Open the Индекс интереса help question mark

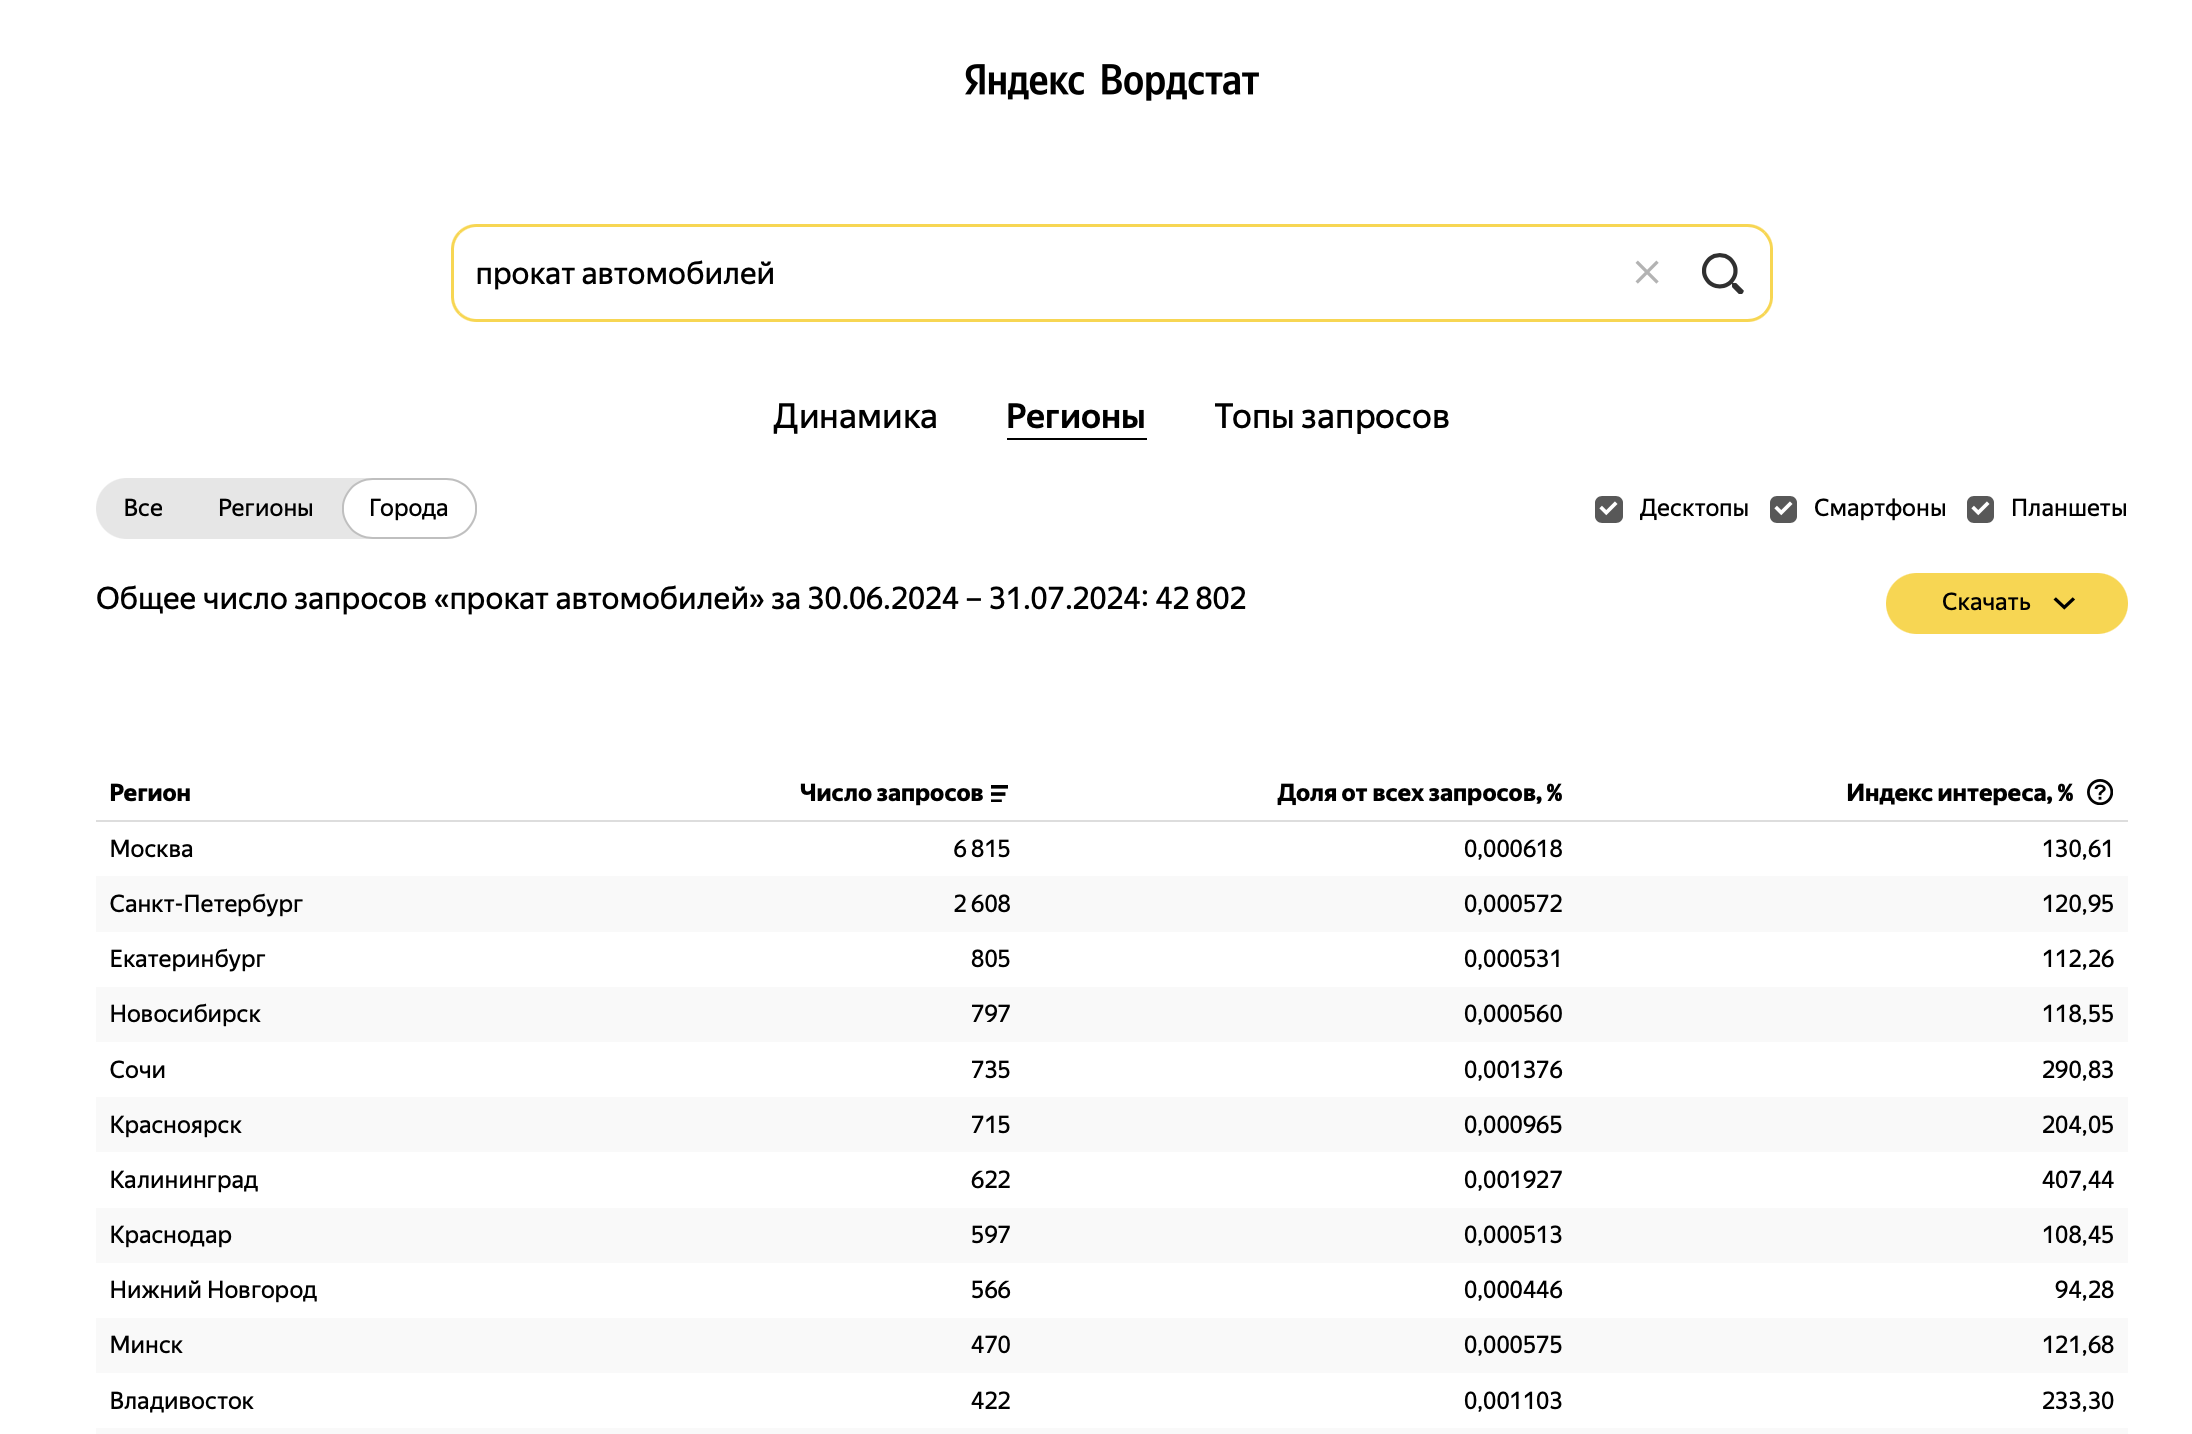click(x=2101, y=793)
